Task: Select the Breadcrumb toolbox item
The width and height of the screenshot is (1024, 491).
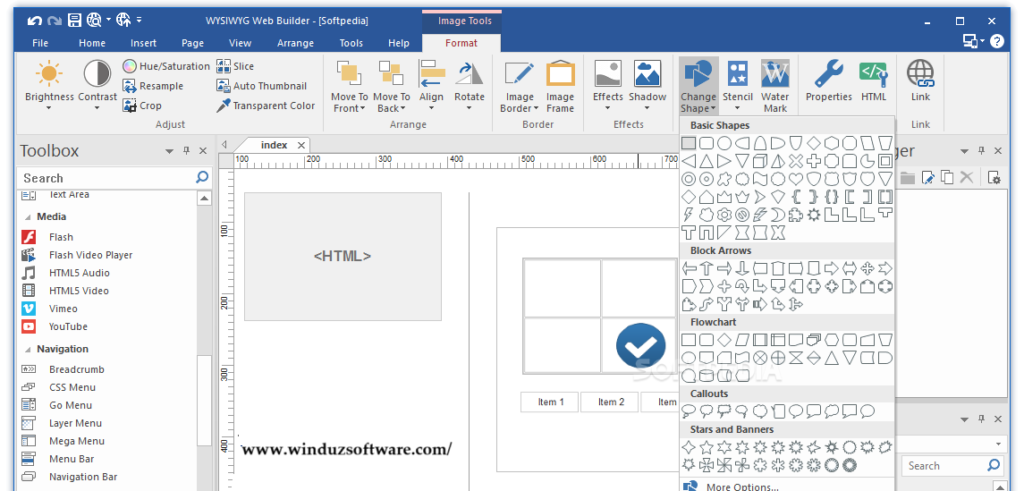Action: pos(63,370)
